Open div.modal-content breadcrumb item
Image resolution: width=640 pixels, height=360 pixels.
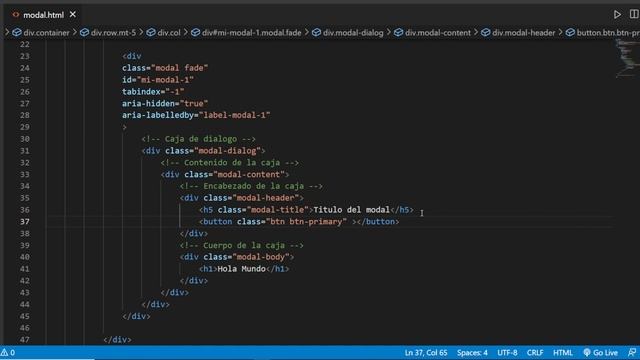pyautogui.click(x=438, y=33)
